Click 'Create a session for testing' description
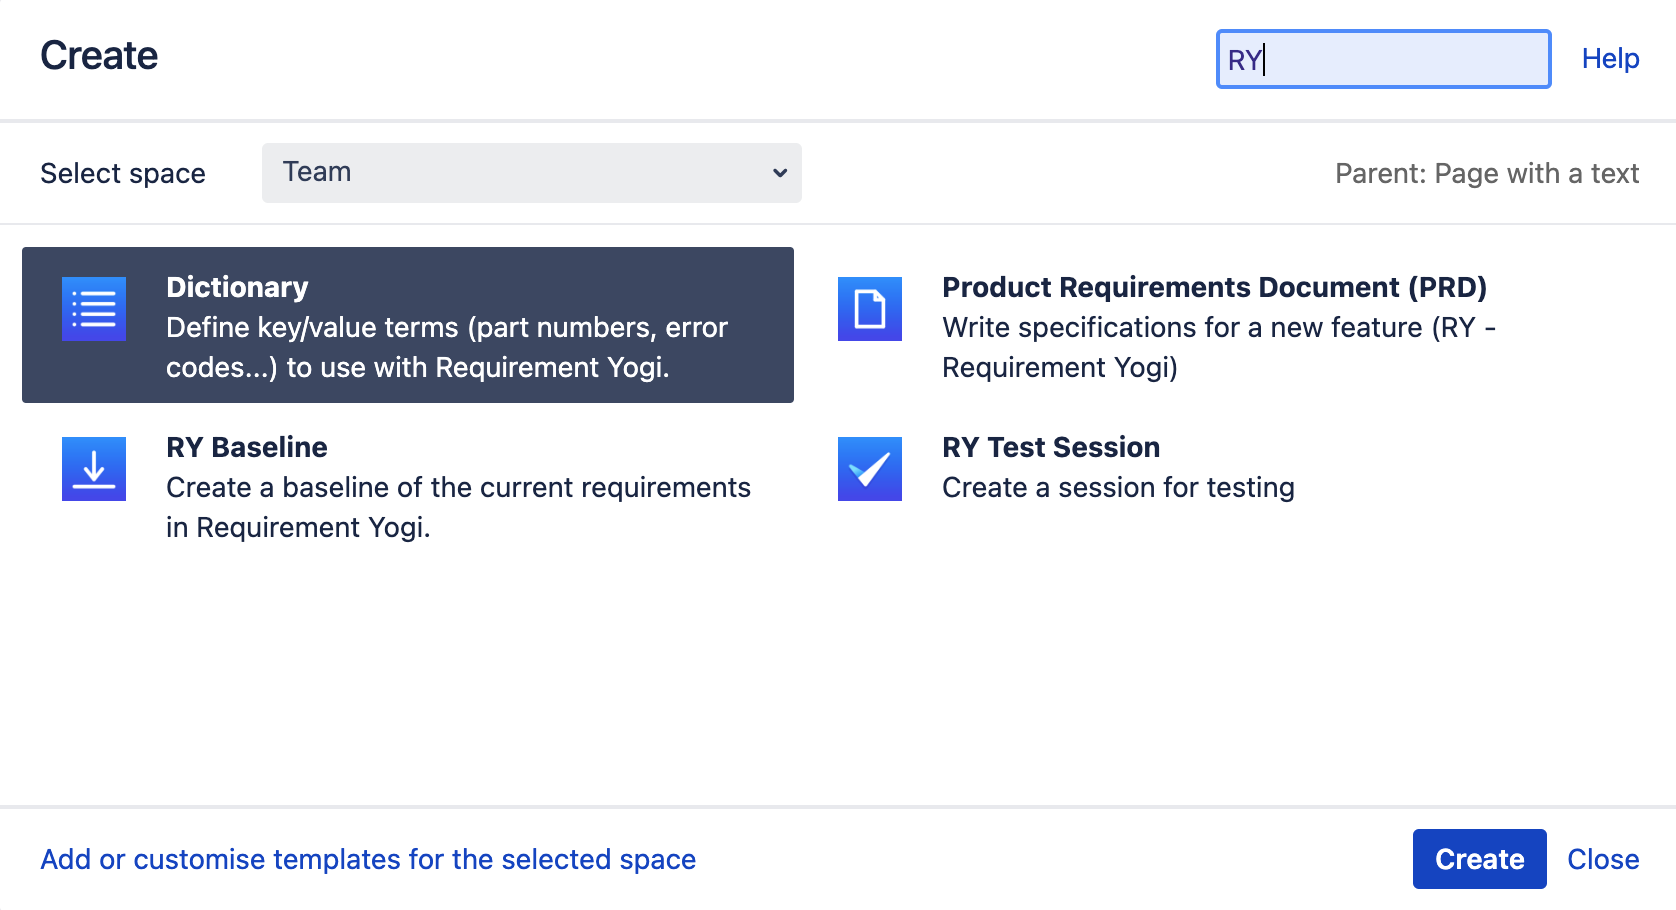The height and width of the screenshot is (910, 1676). point(1118,487)
